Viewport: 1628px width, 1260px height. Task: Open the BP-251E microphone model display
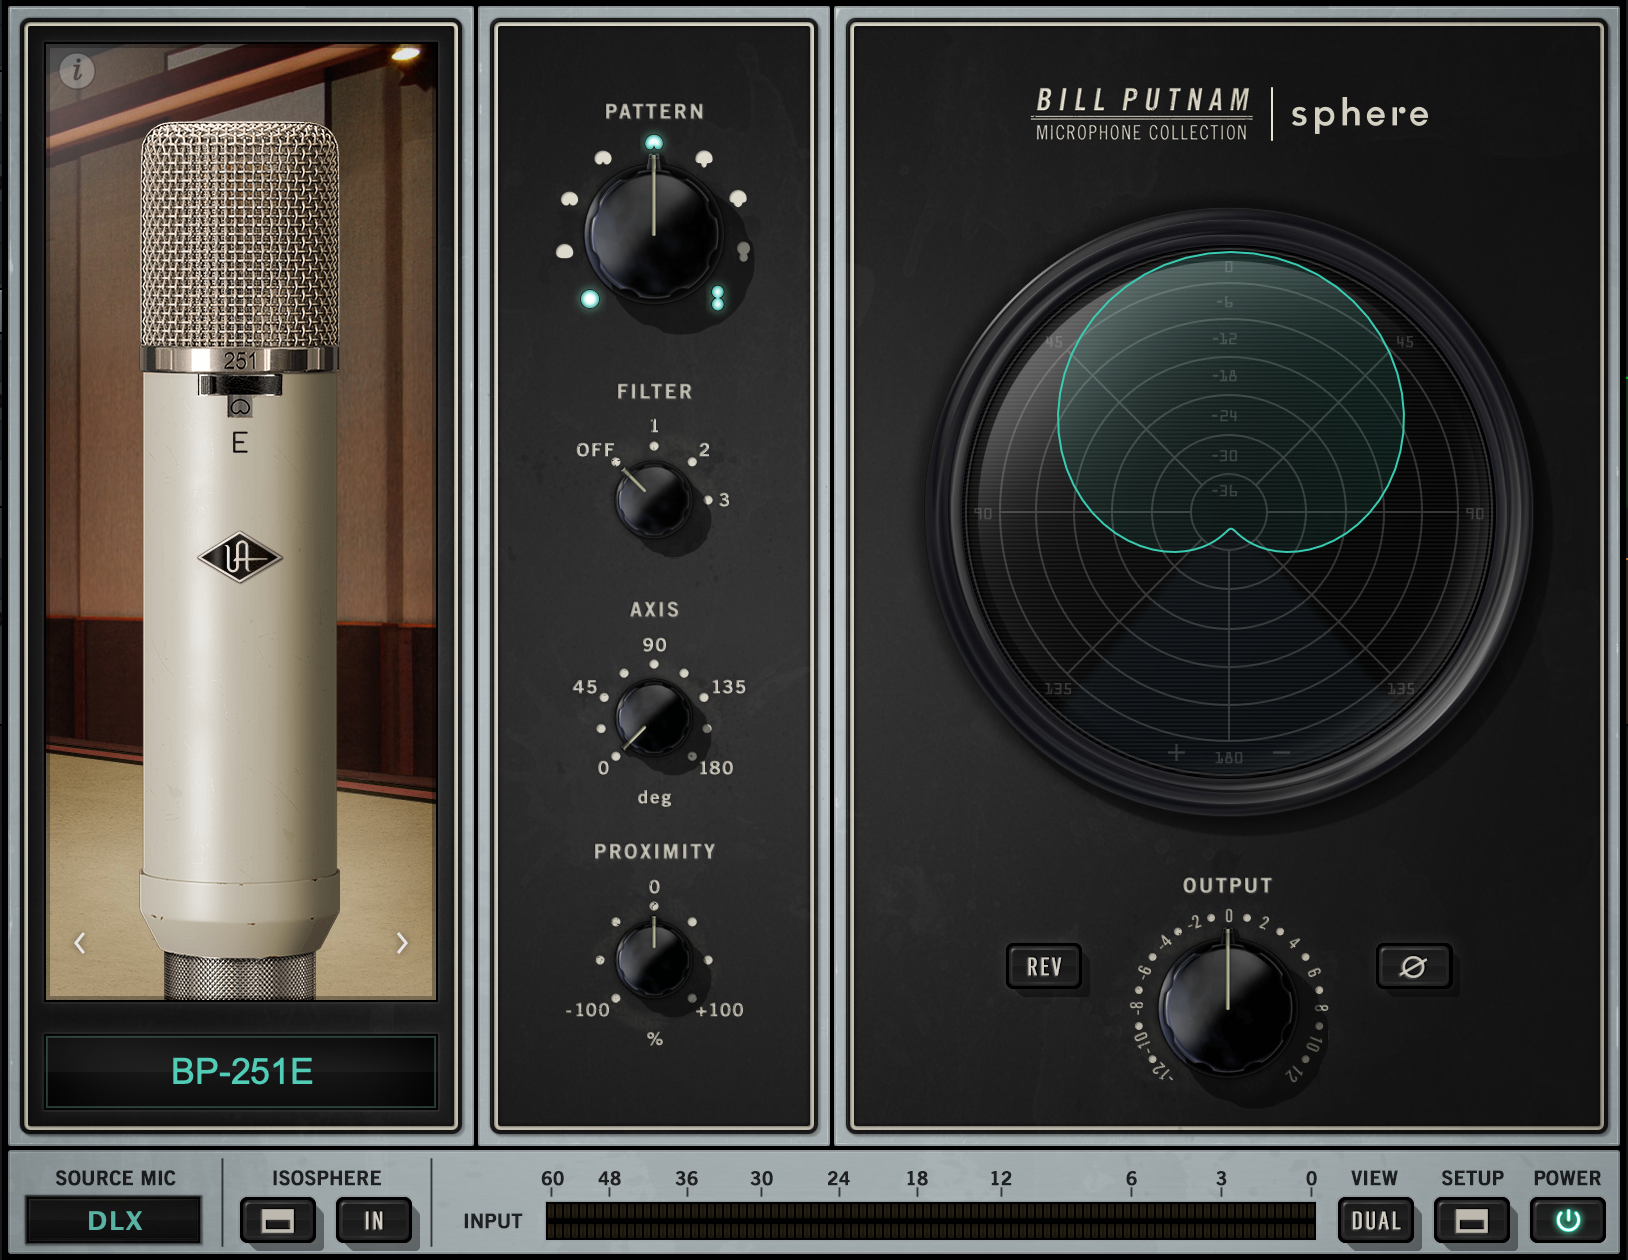point(241,1072)
